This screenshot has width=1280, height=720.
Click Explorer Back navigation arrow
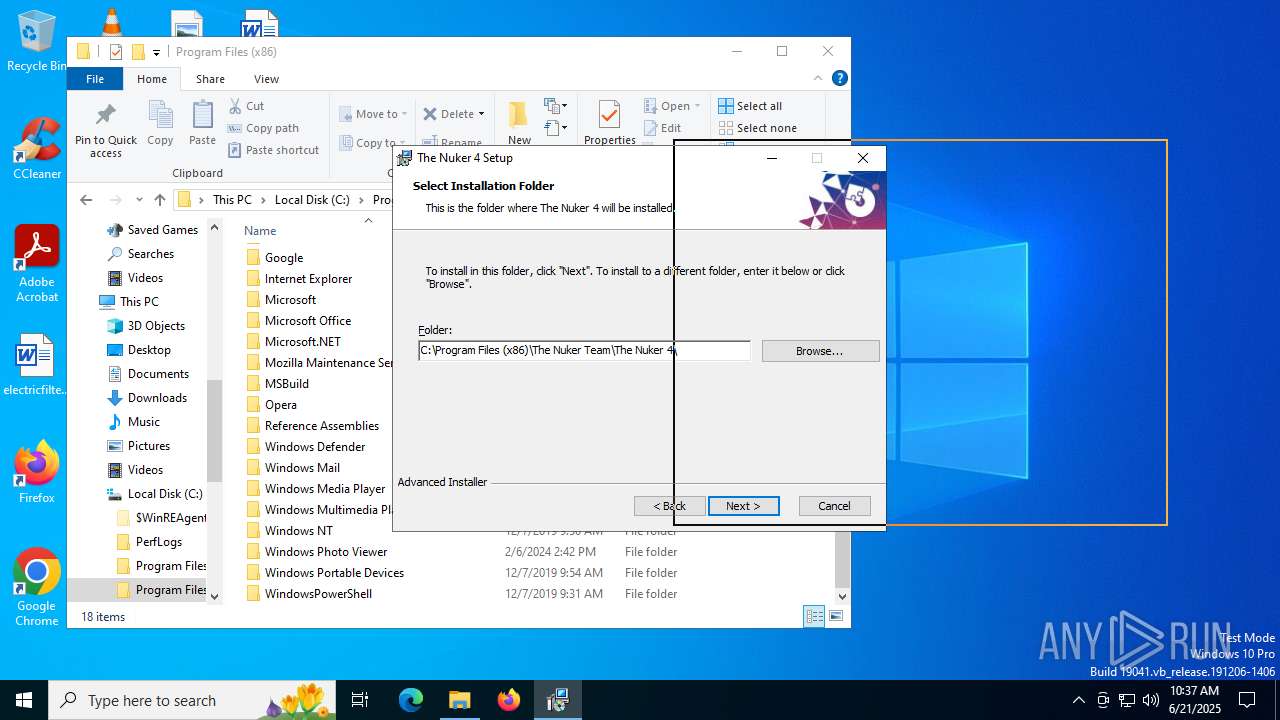(86, 200)
